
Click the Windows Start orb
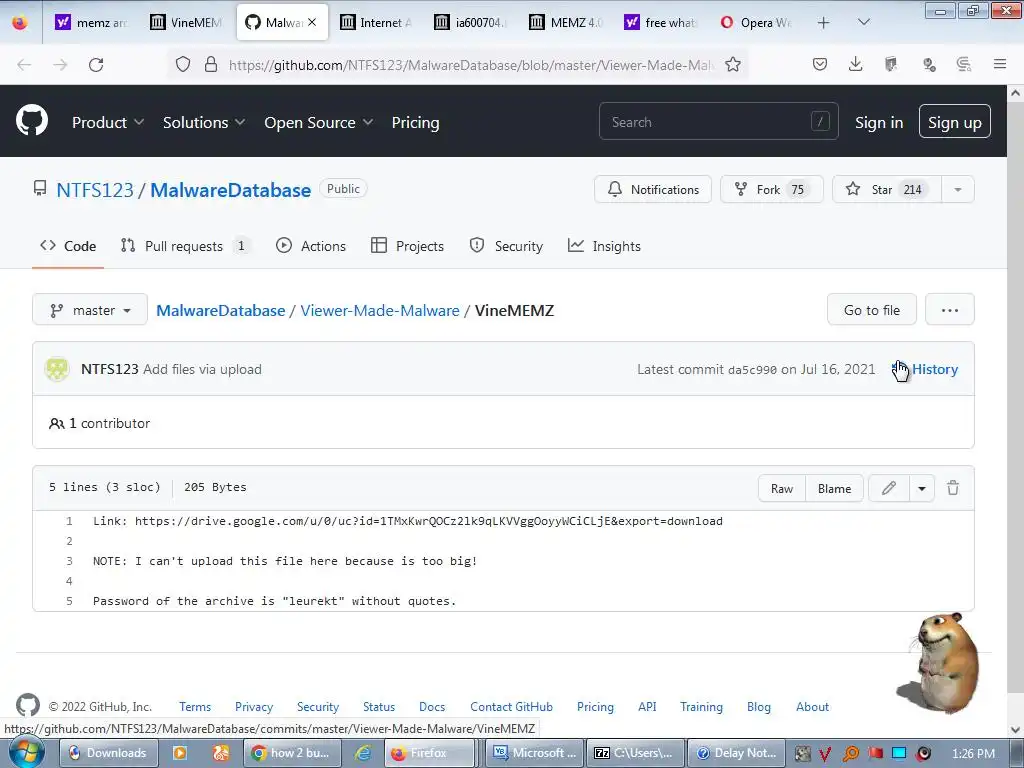tap(26, 752)
